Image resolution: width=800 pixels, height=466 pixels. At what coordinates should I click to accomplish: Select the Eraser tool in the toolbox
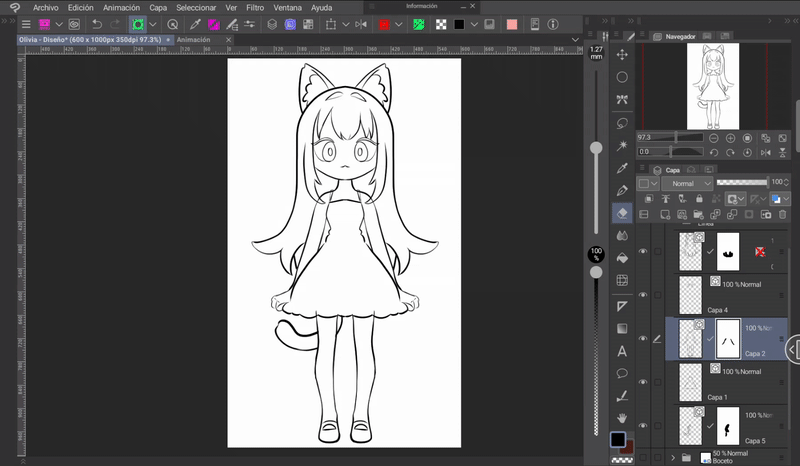[622, 213]
